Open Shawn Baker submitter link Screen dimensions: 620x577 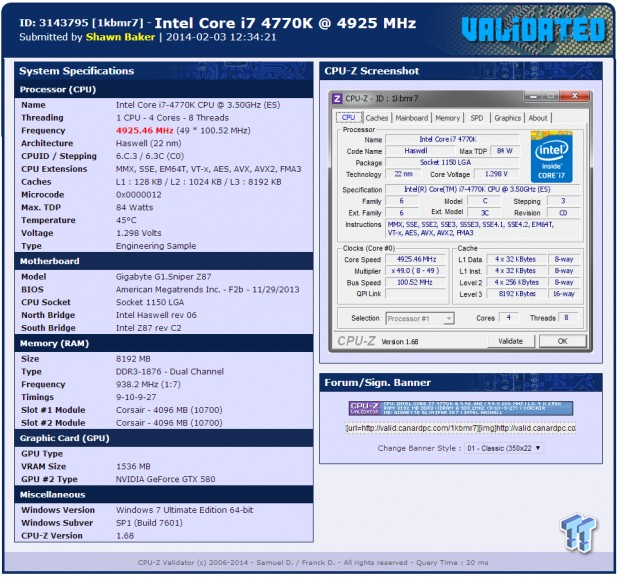click(120, 37)
